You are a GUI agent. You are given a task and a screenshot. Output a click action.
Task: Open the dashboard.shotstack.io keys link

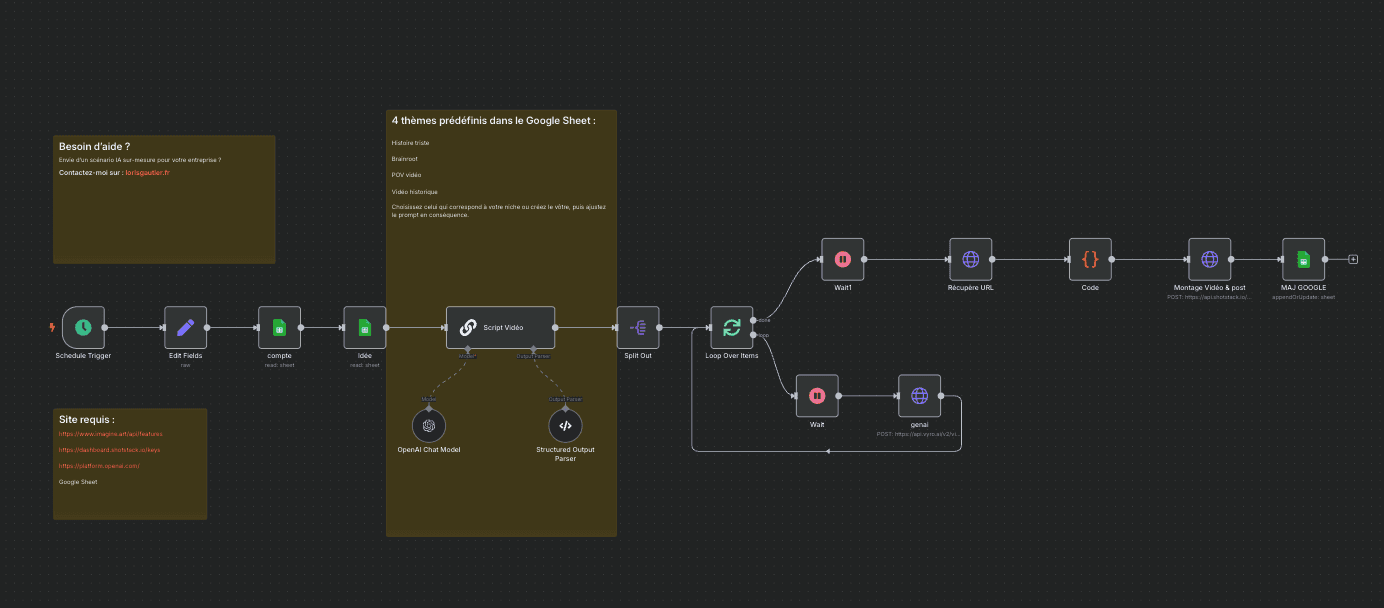click(110, 450)
